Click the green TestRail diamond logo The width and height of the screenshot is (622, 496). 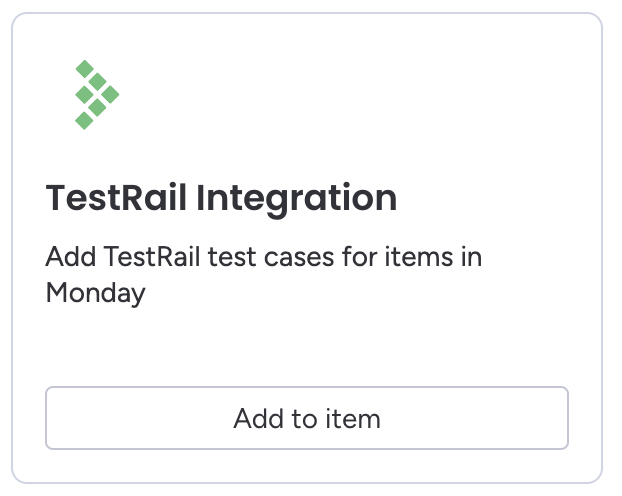(97, 94)
